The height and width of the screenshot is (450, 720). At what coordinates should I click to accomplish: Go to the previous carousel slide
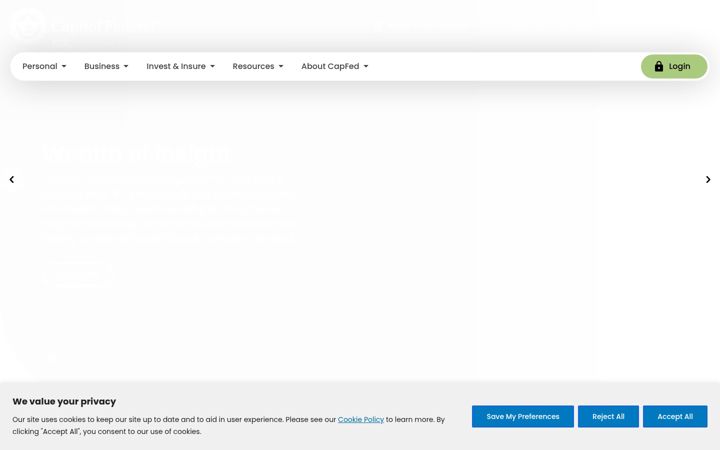[12, 180]
